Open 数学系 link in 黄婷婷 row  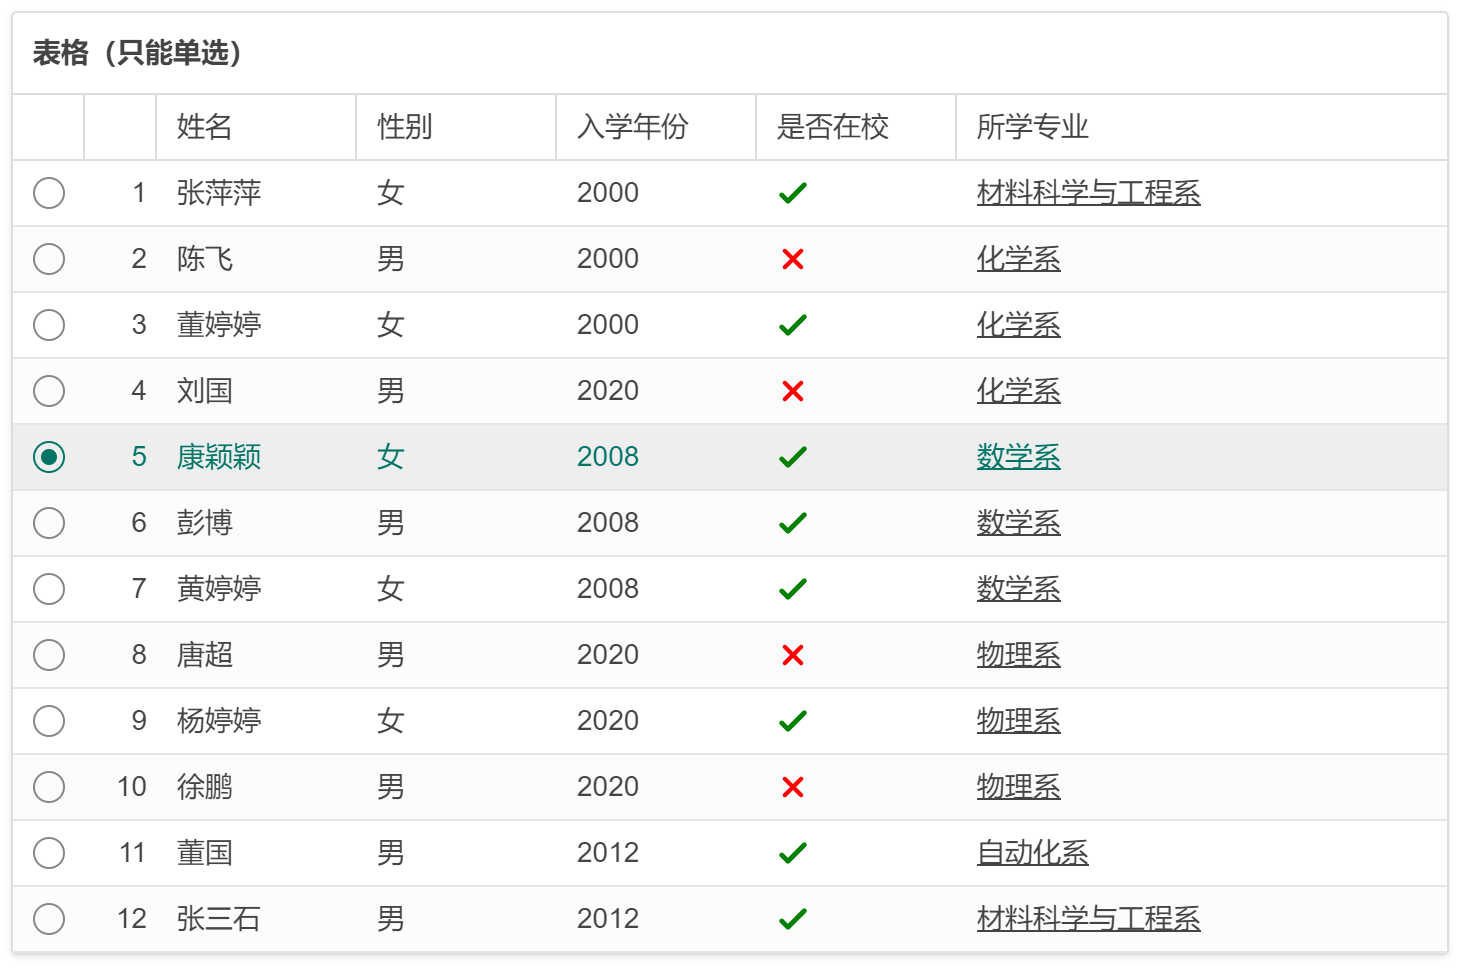tap(1018, 589)
